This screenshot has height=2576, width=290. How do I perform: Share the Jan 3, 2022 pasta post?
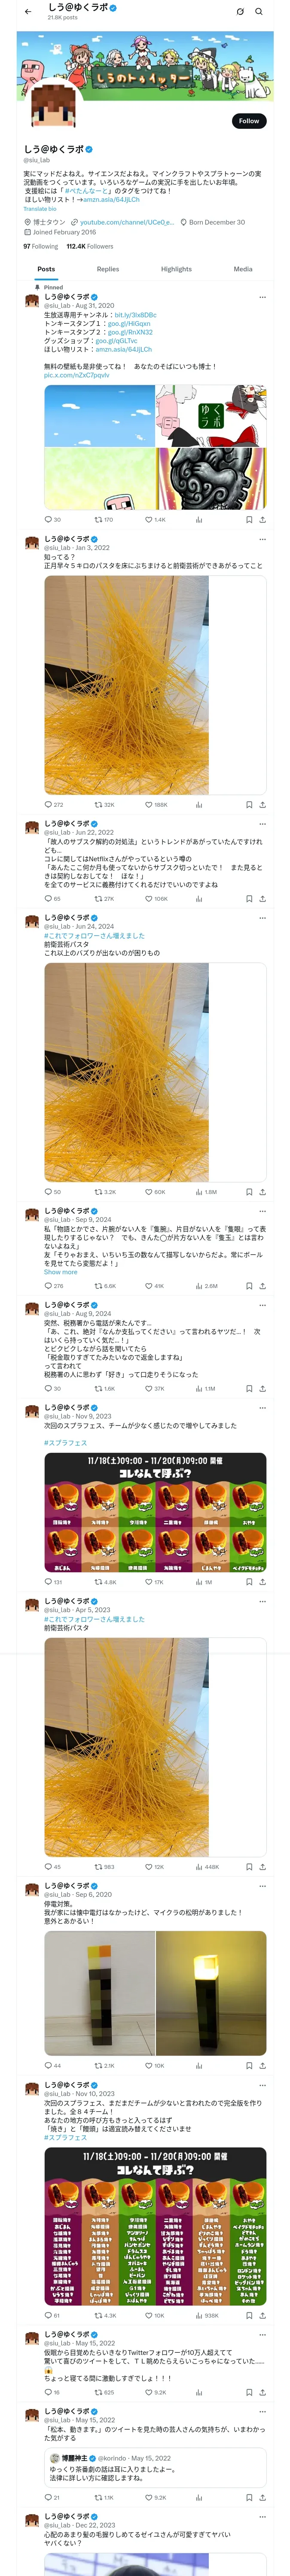click(263, 804)
